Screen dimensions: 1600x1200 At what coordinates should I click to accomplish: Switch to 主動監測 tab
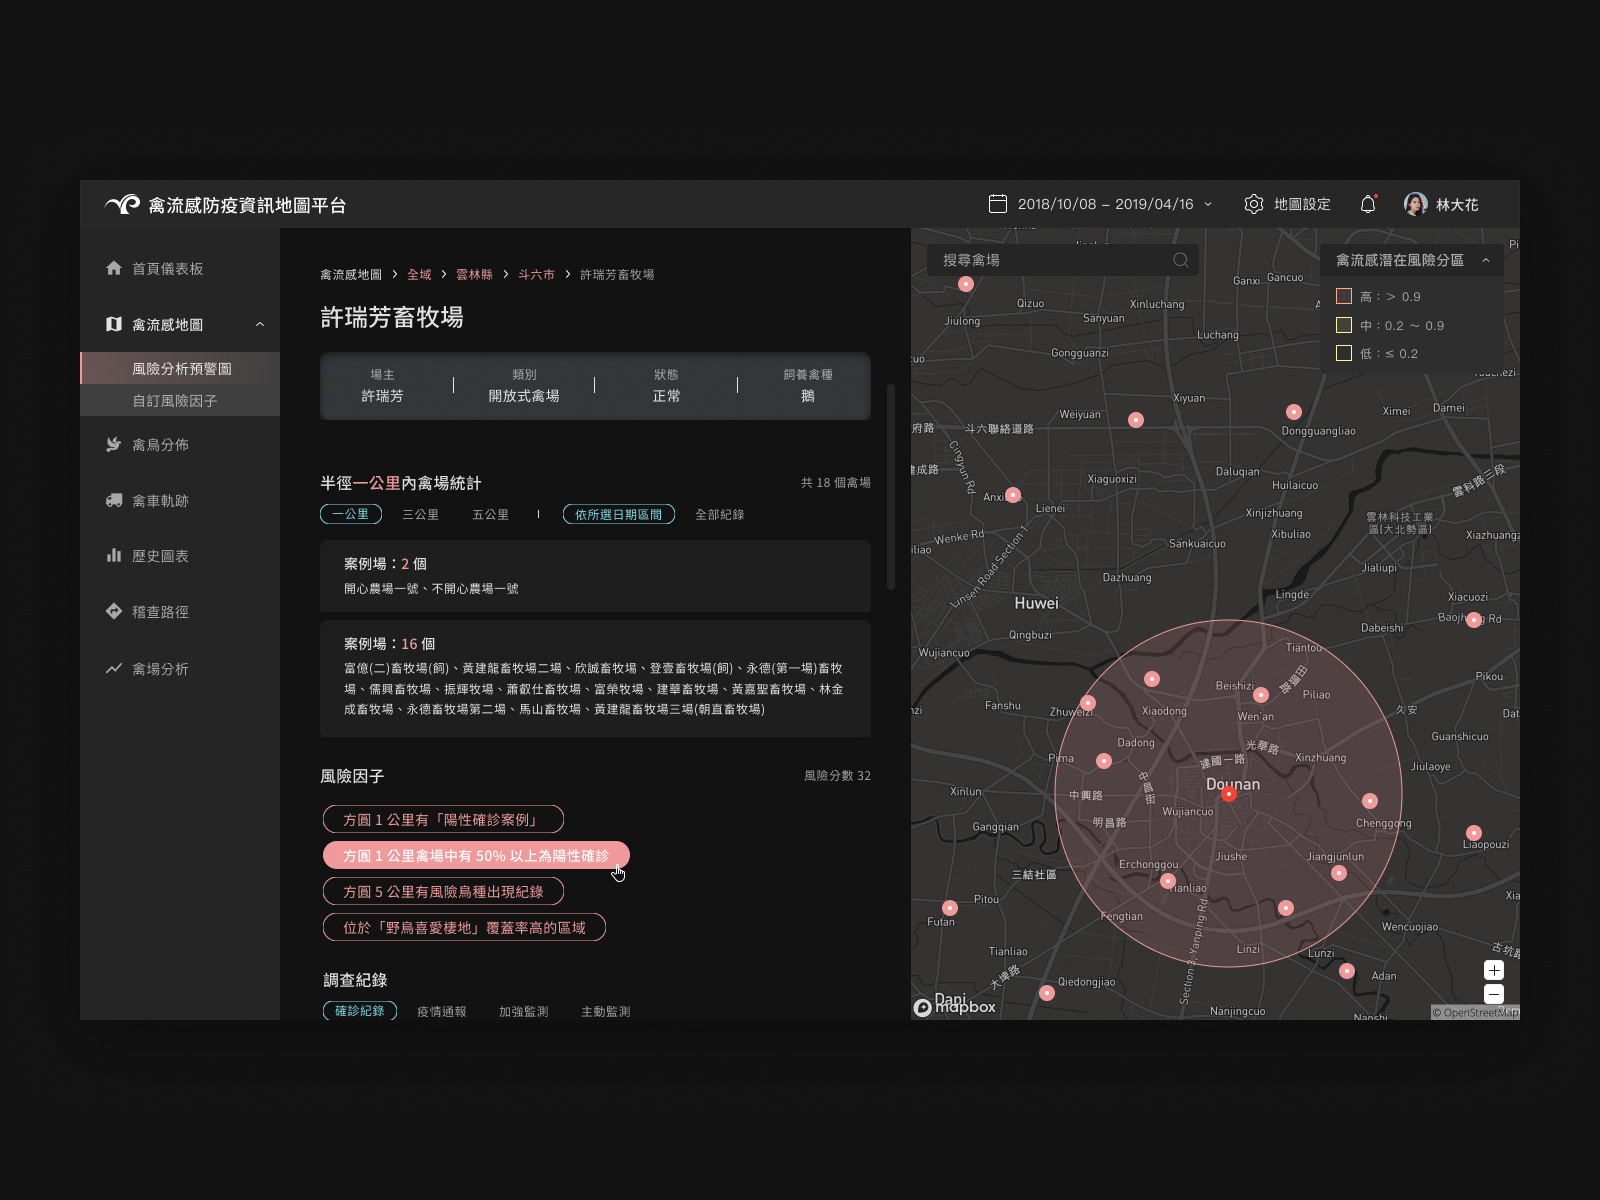pyautogui.click(x=606, y=1011)
